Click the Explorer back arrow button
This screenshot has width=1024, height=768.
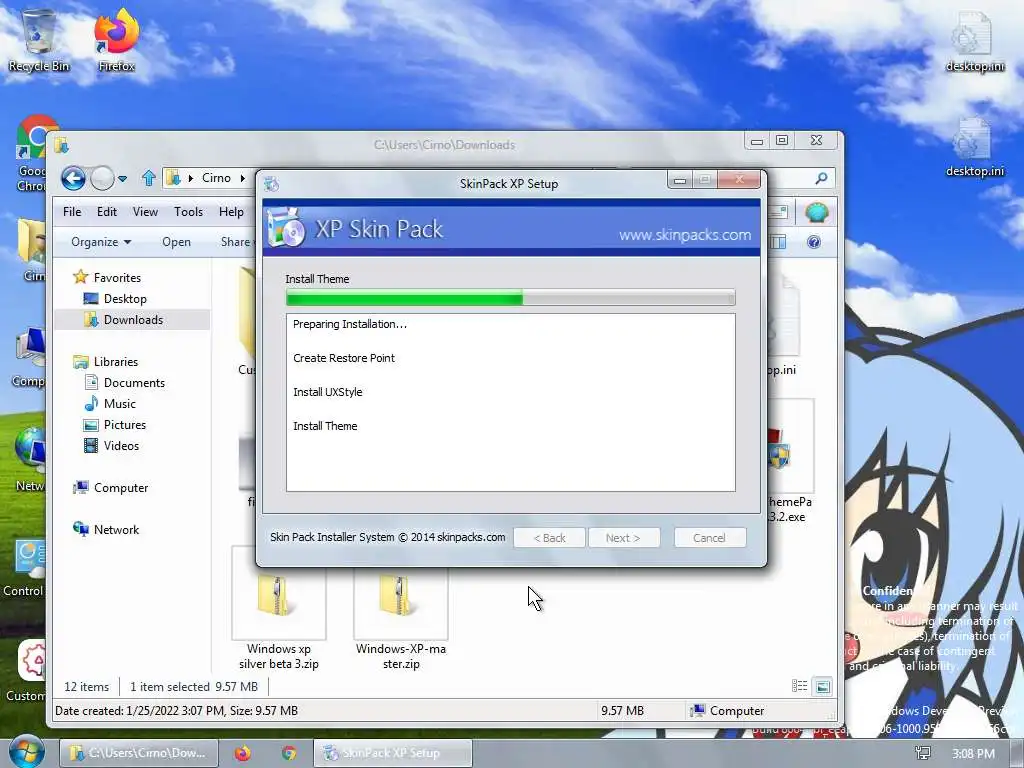73,178
